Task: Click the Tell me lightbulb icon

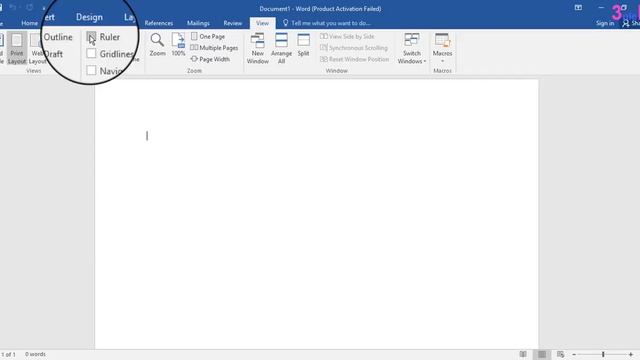Action: coord(286,23)
